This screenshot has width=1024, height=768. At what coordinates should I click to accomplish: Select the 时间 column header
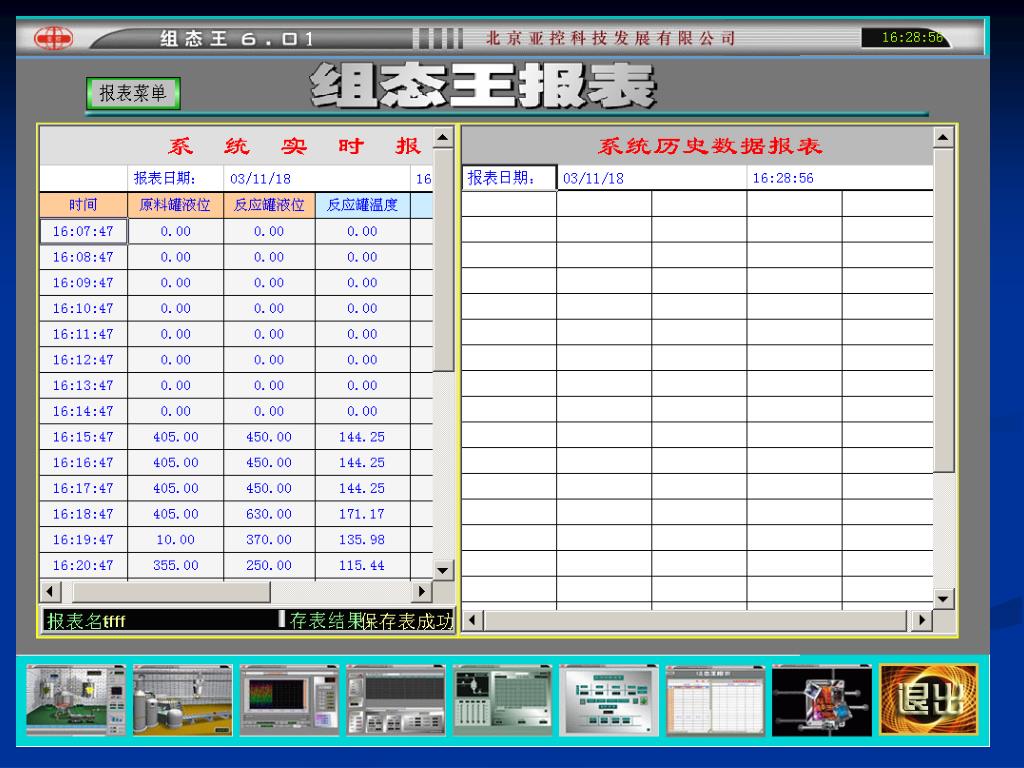(x=84, y=205)
